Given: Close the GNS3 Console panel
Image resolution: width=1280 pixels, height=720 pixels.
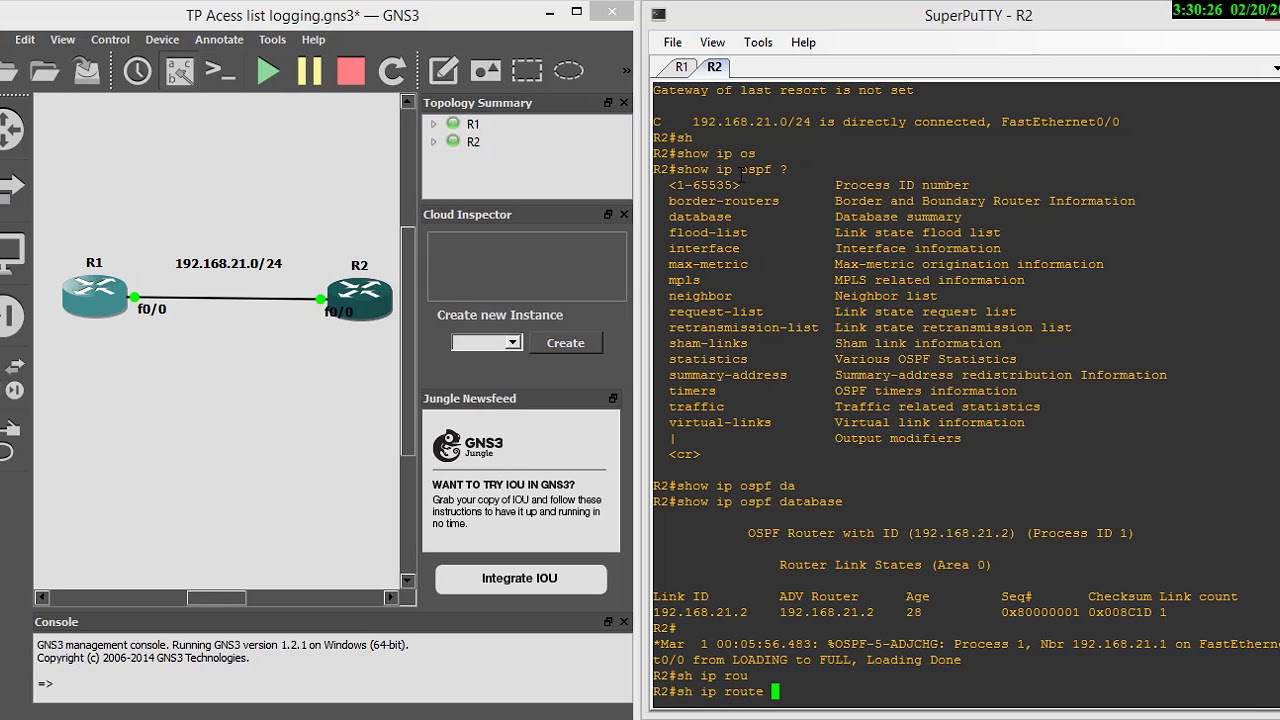Looking at the screenshot, I should [624, 622].
